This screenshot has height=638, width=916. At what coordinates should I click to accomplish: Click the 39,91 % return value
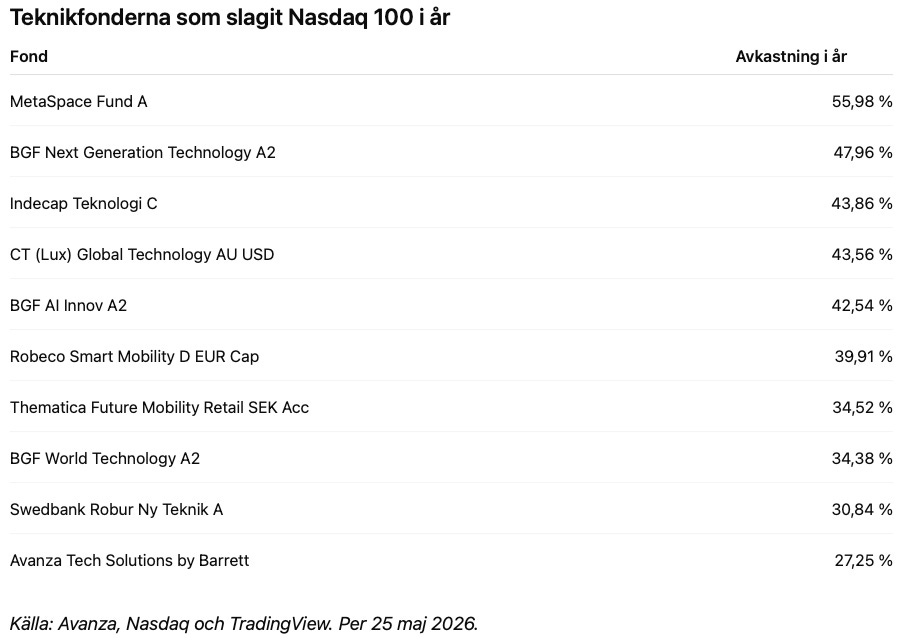point(863,356)
